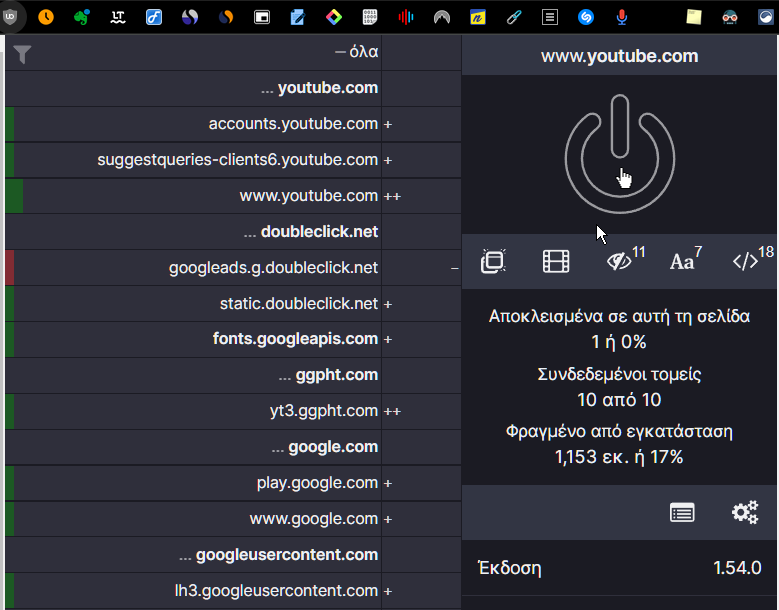Select the '... ggpht.com' domain row

coord(193,375)
